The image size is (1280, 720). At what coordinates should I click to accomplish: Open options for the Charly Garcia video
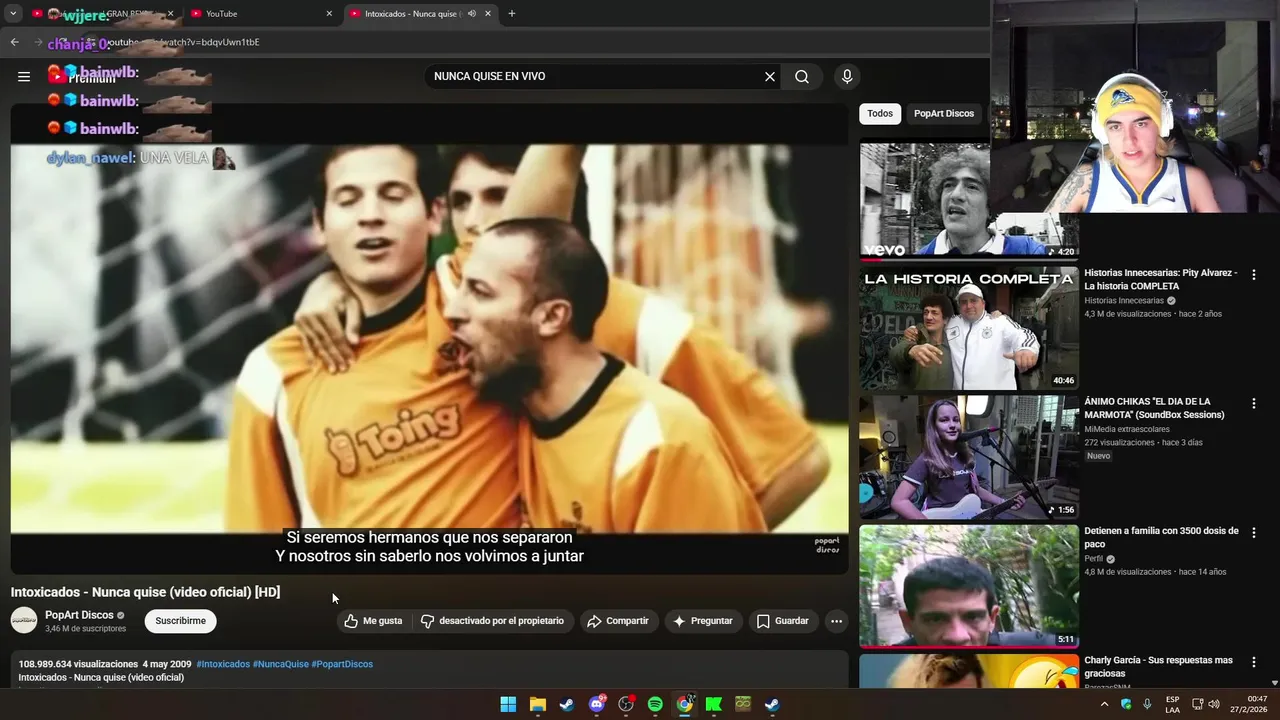coord(1254,661)
